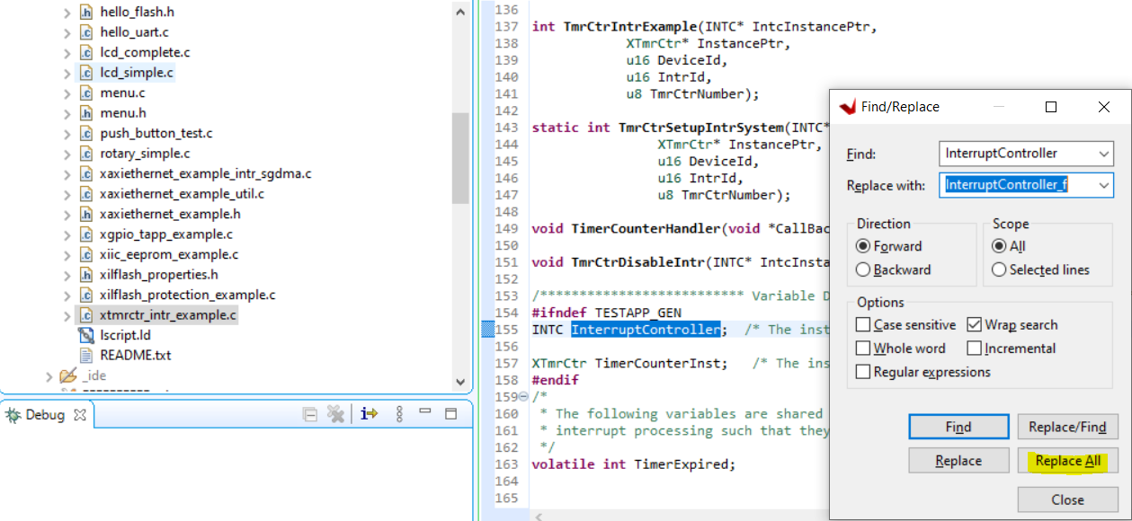Select the hello_uart.c file icon
Screen dimensions: 1132x521
tap(86, 32)
